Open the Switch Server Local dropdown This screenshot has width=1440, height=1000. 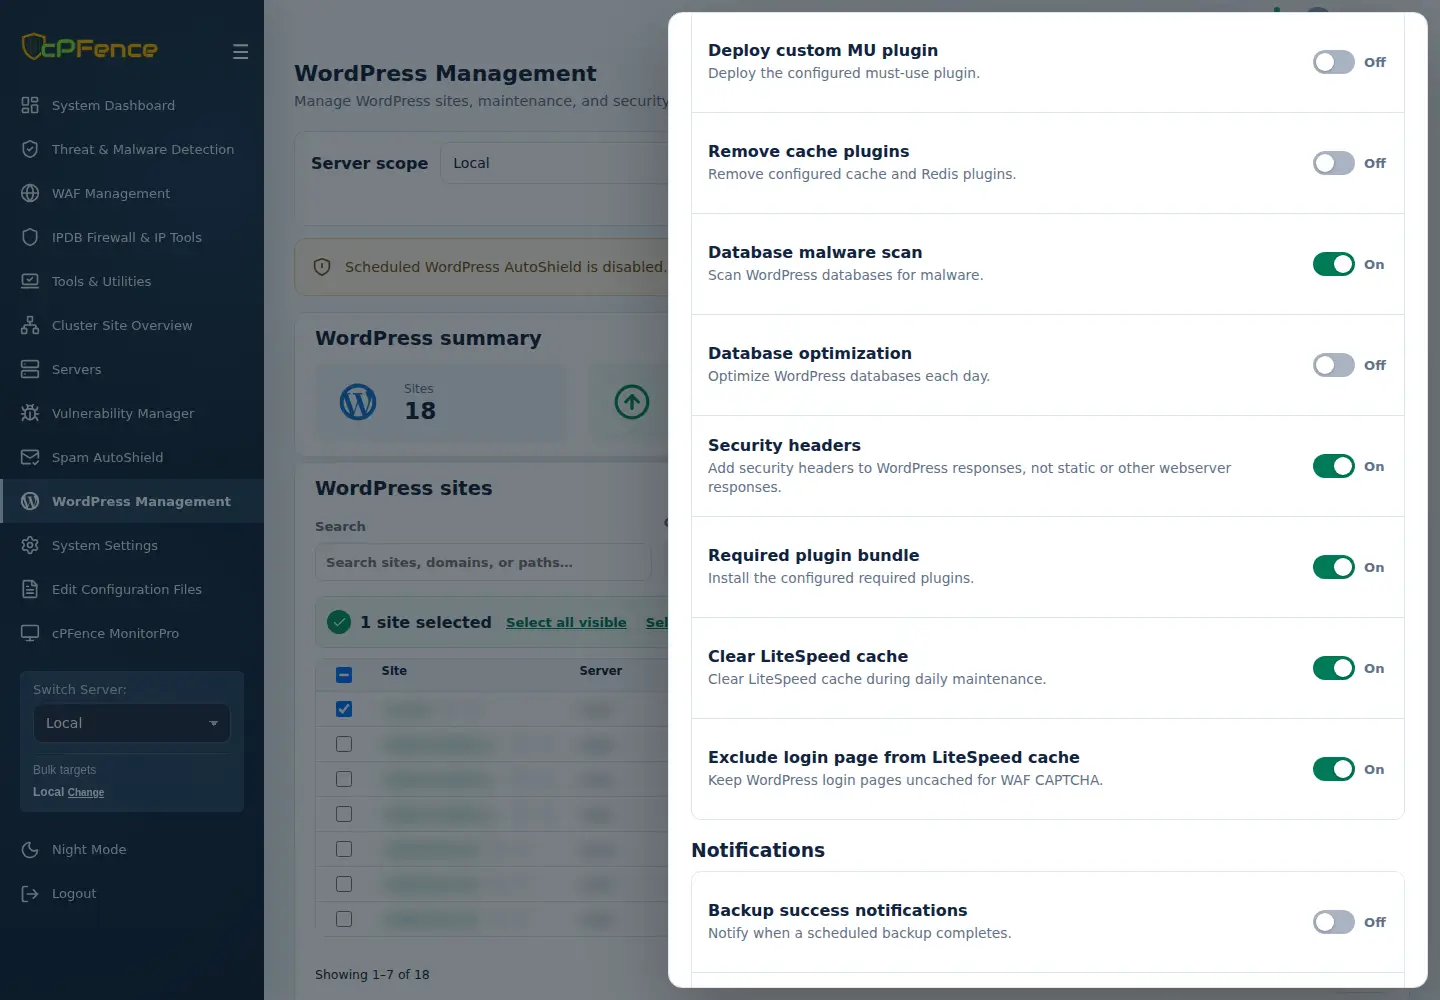[132, 723]
